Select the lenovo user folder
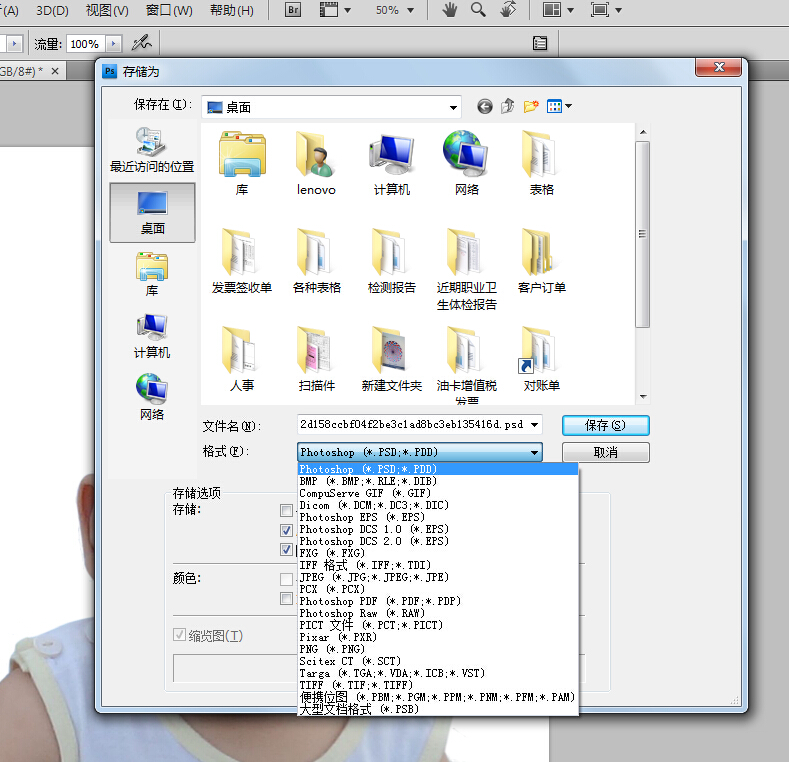Screen dimensions: 789x762 316,163
